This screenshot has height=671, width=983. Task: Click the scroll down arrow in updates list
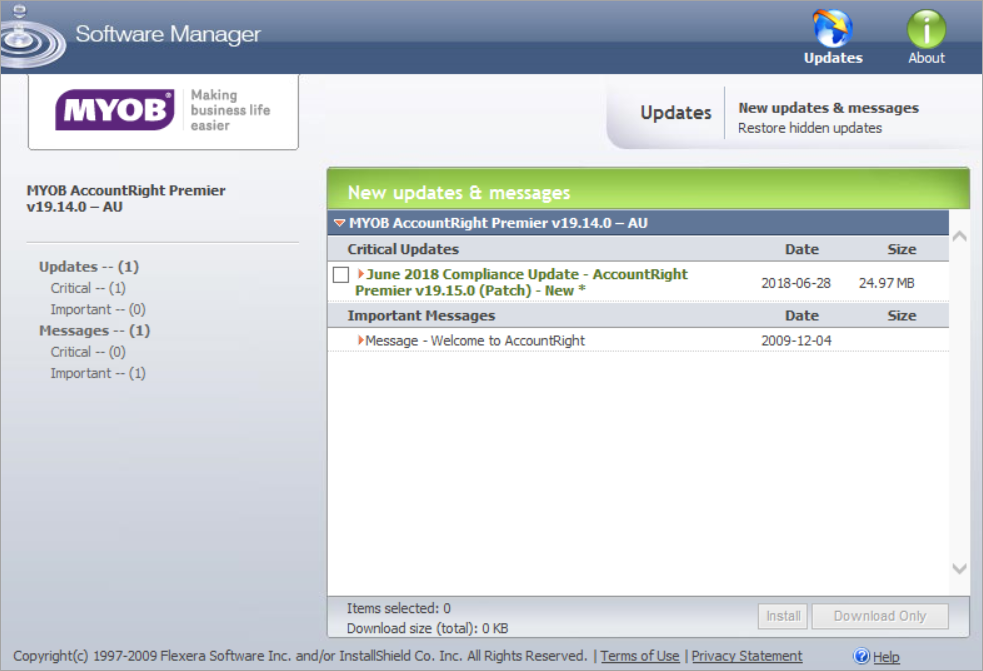click(959, 568)
